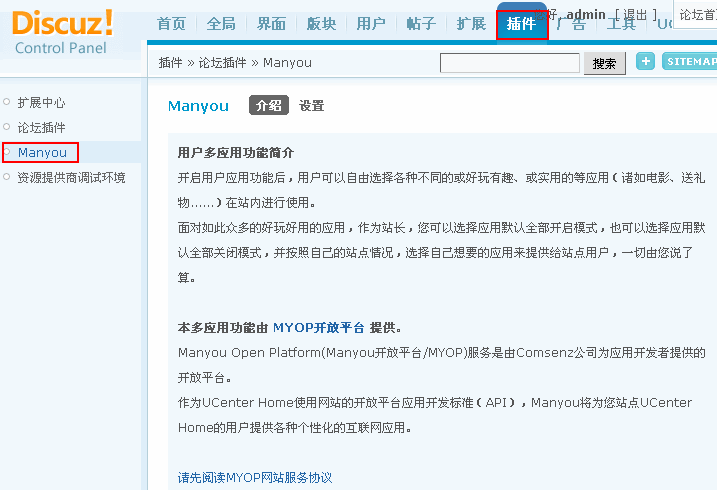Click the 搜索 search button
Image resolution: width=717 pixels, height=490 pixels.
pos(605,63)
